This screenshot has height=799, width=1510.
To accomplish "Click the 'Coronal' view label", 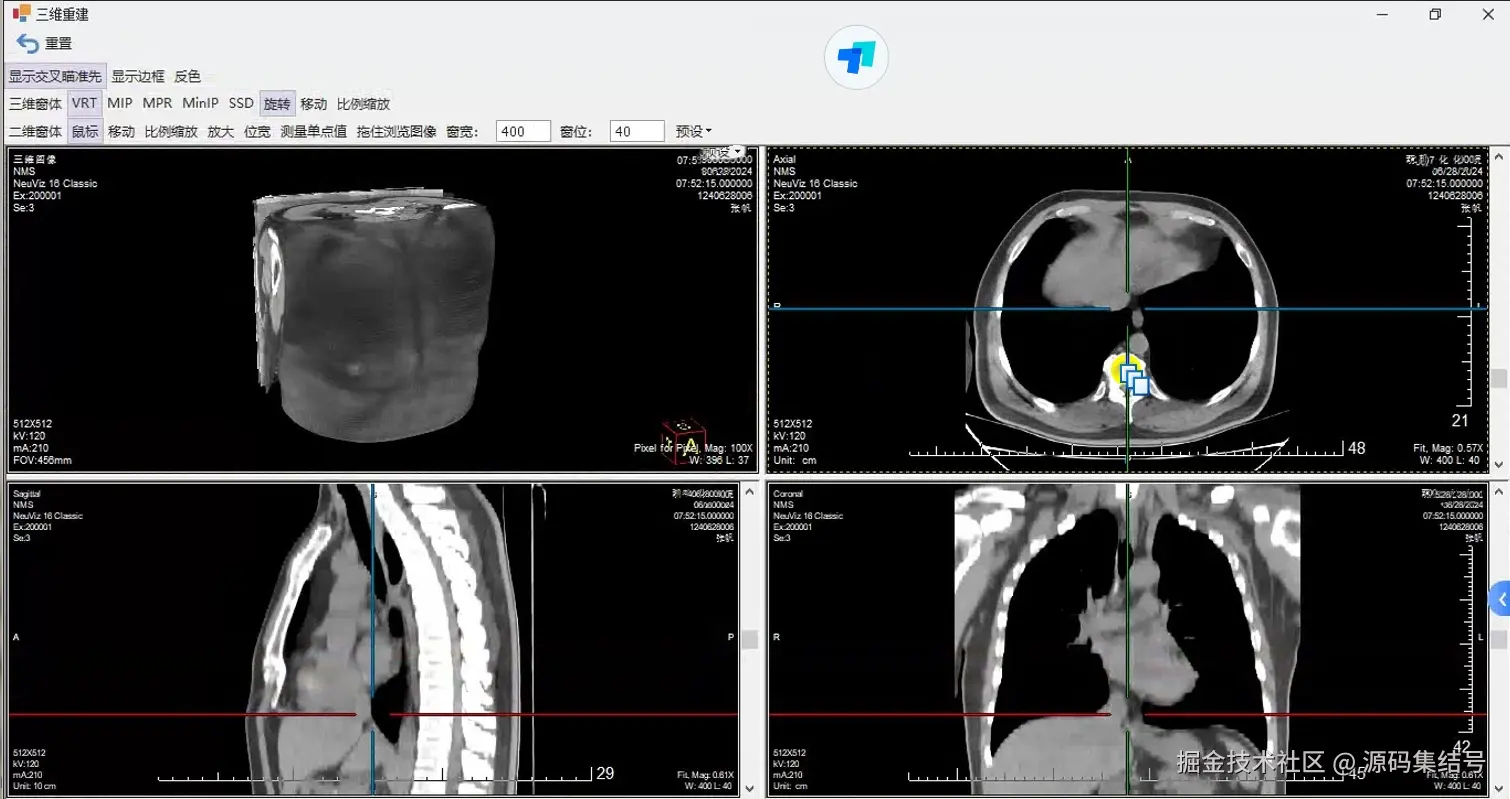I will coord(788,494).
